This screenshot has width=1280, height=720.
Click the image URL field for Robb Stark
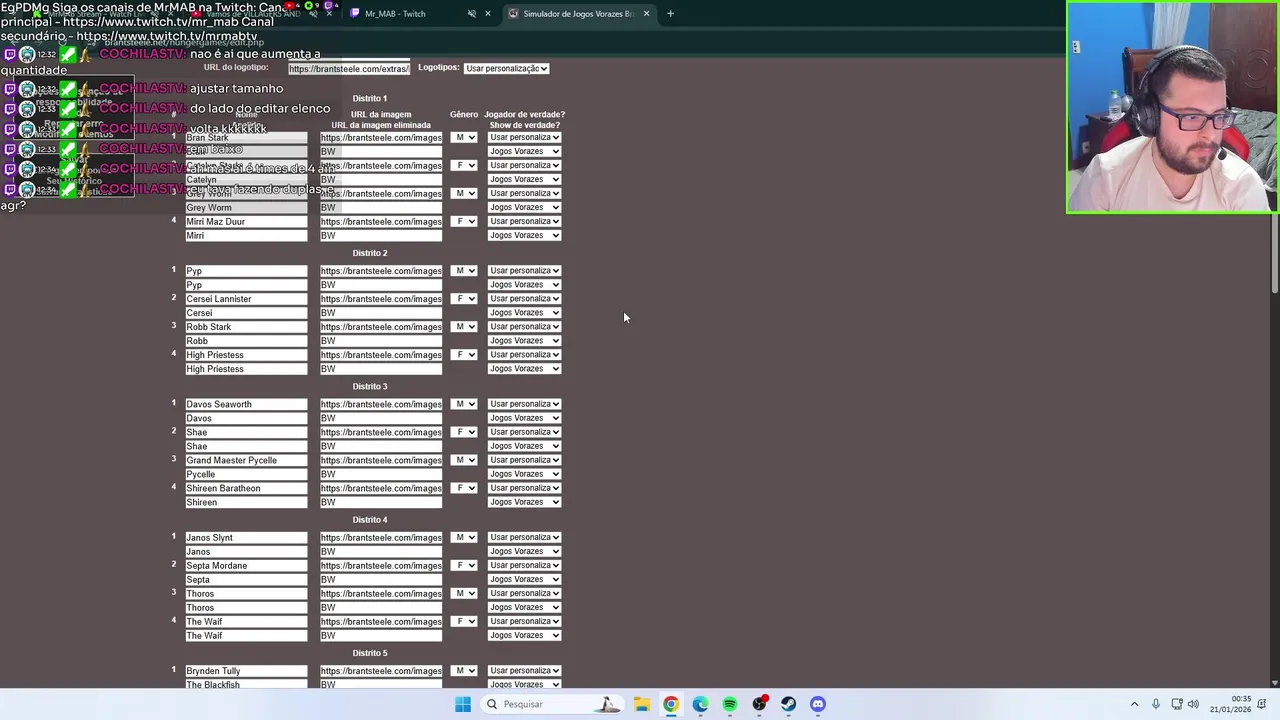pyautogui.click(x=381, y=327)
